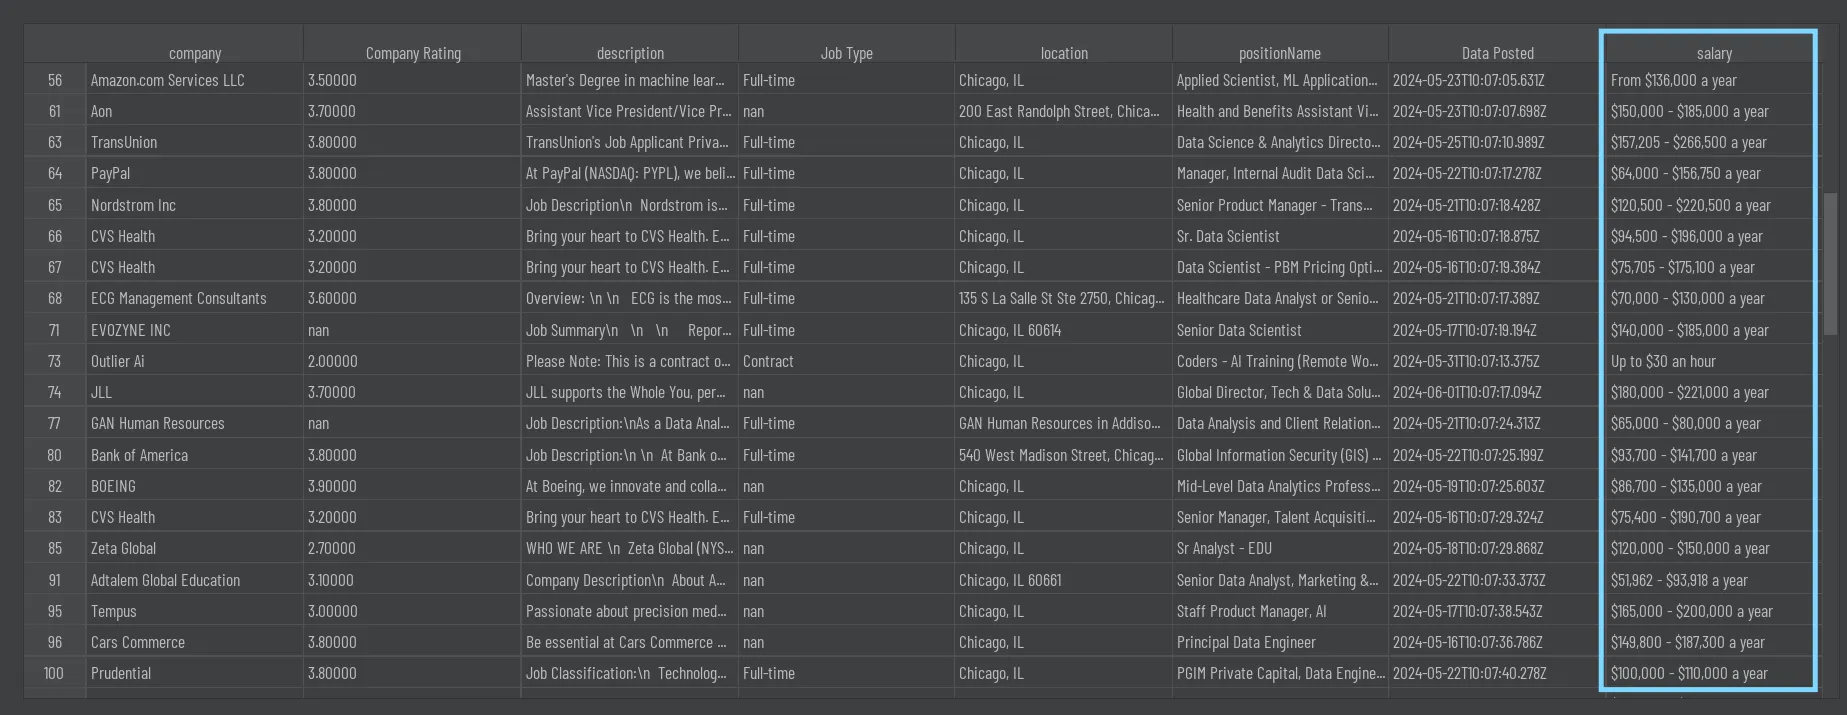
Task: Click the positionName column header
Action: click(x=1280, y=53)
